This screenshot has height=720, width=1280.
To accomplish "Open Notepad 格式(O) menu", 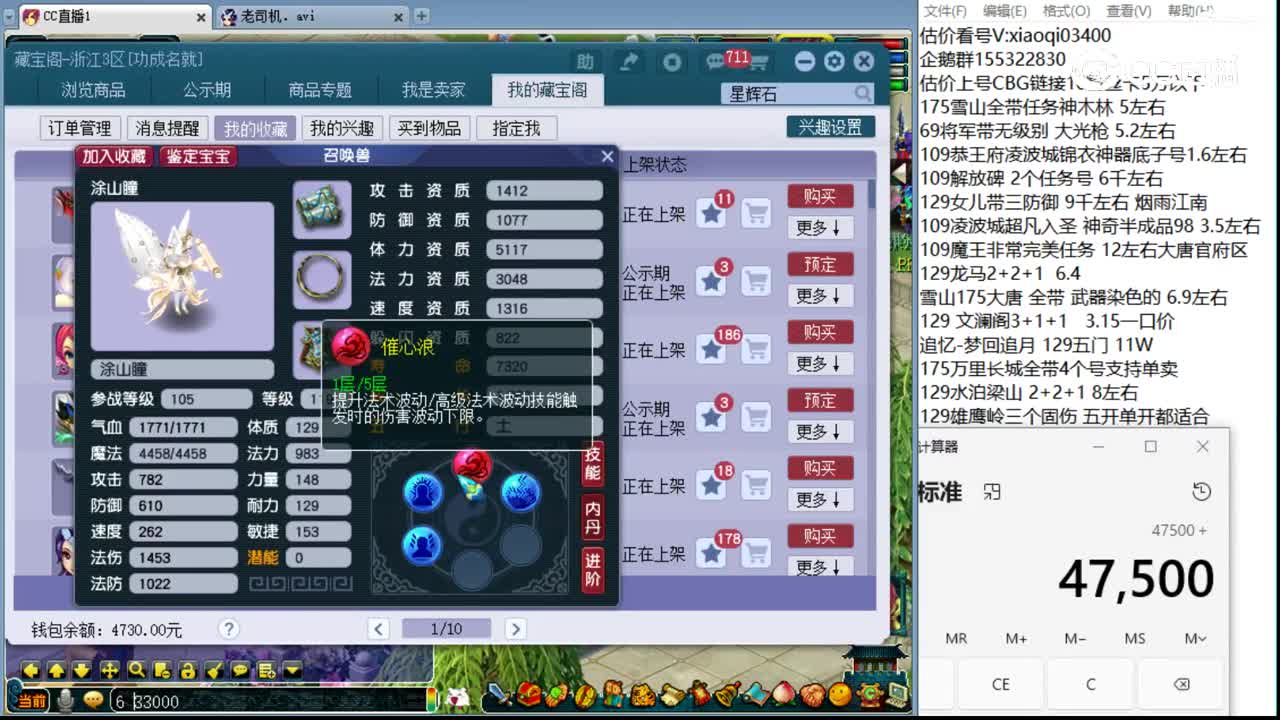I will 1066,11.
